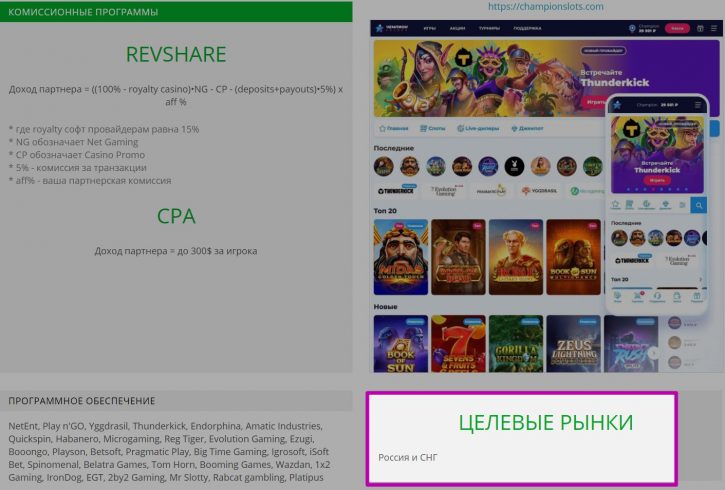Click the rank badge icon beside balance
This screenshot has height=490, width=725.
[632, 28]
